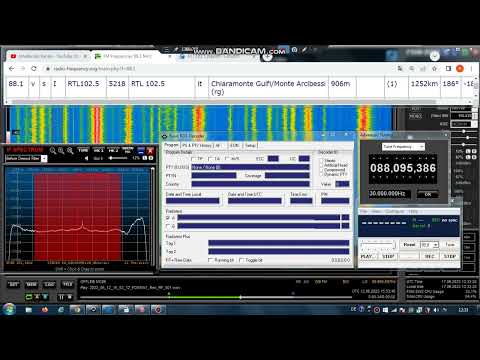Toggle the Running bit checkbox

pyautogui.click(x=210, y=260)
